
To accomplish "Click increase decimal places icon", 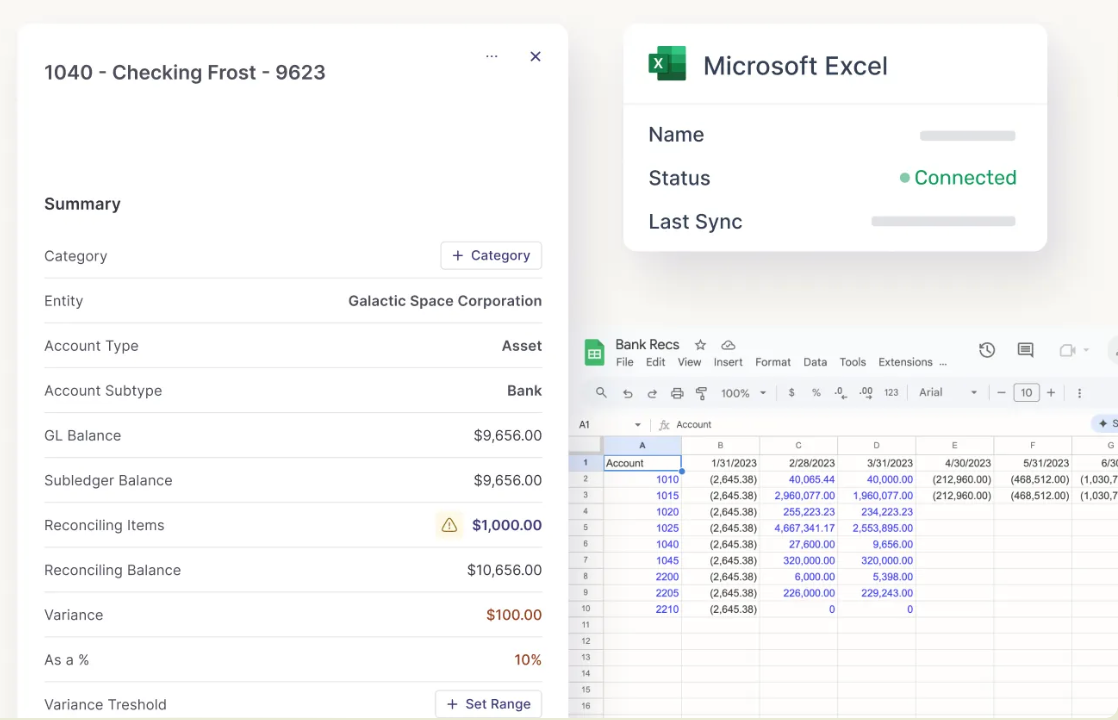I will 866,393.
